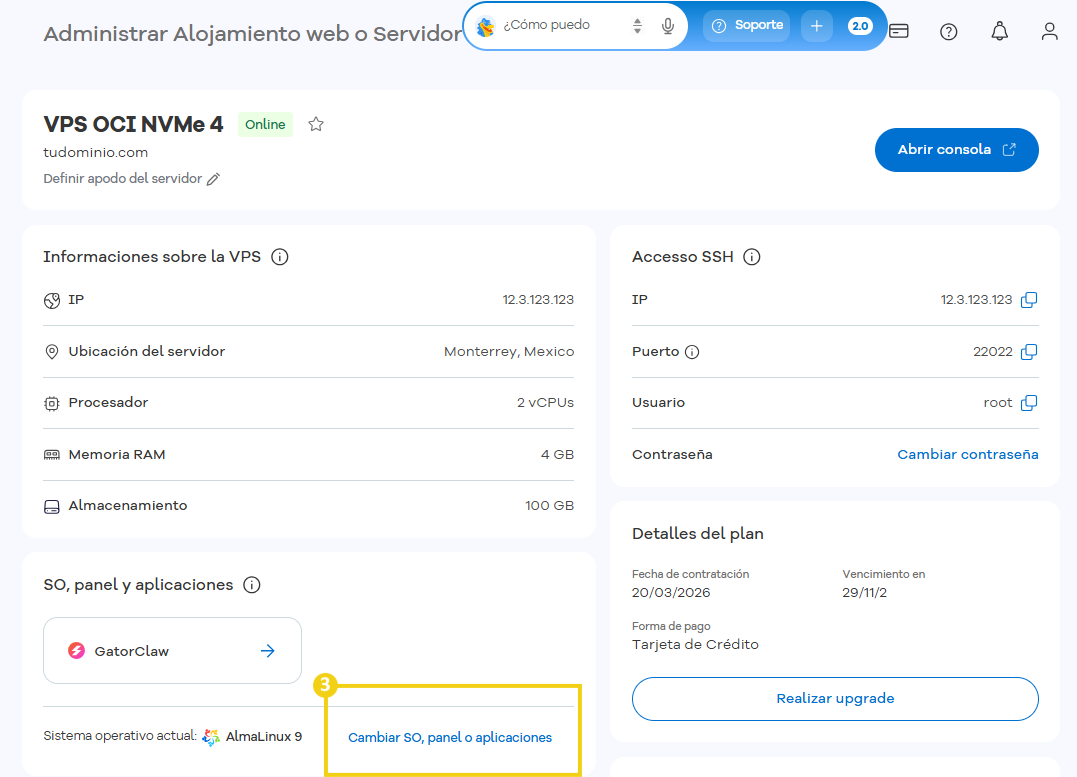Screen dimensions: 1077x777
Task: Open the GatorClaw application card
Action: click(172, 651)
